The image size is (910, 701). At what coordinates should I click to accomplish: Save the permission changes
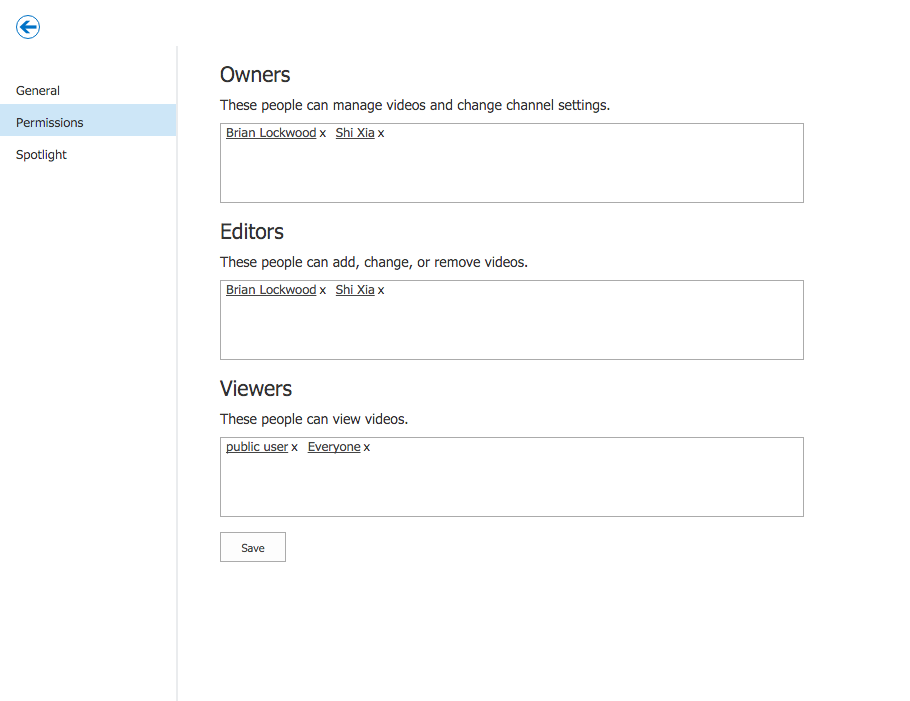coord(252,547)
